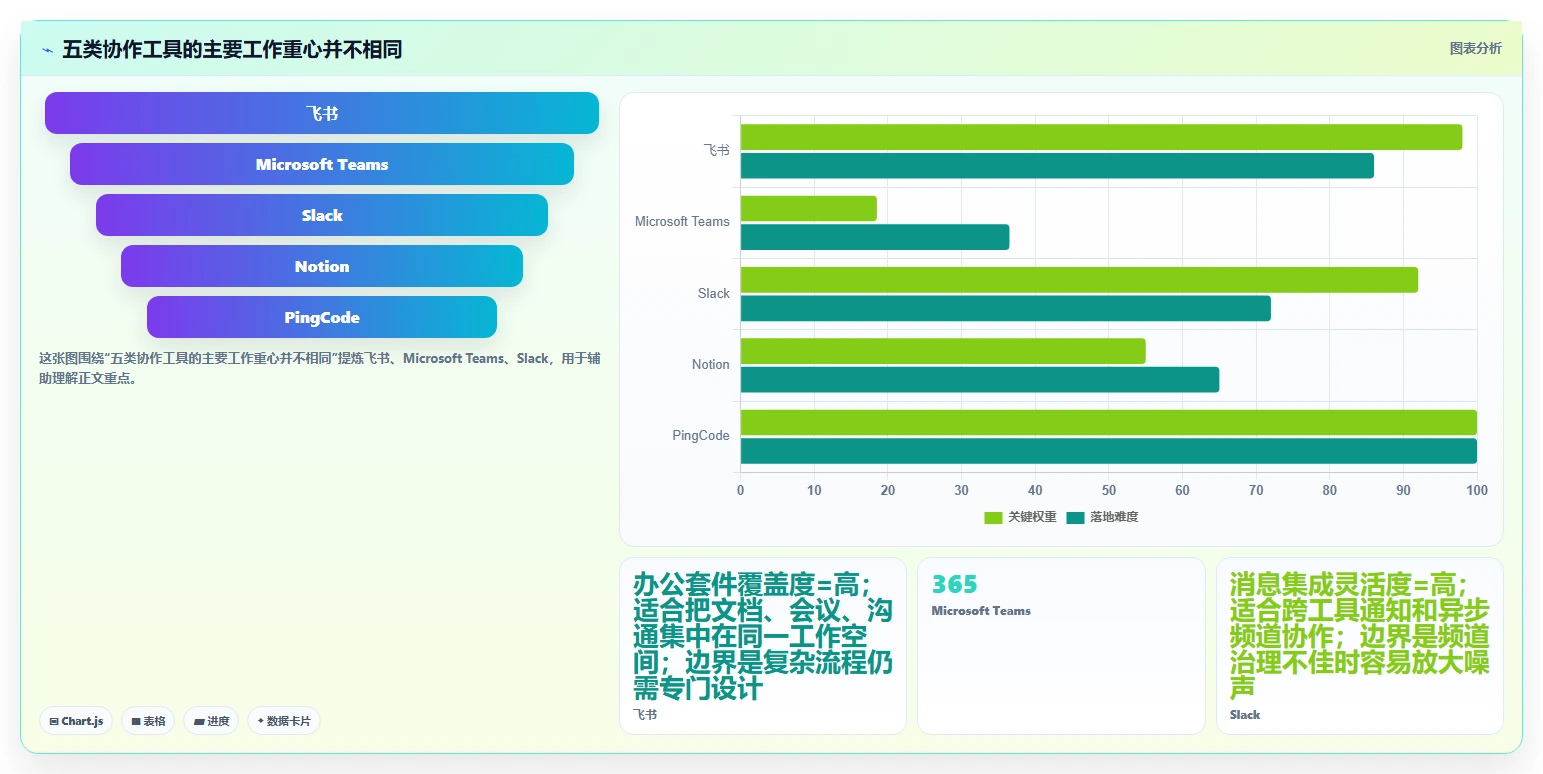Screen dimensions: 1543x774
Task: Click Notion's teal chart bar
Action: click(x=980, y=380)
